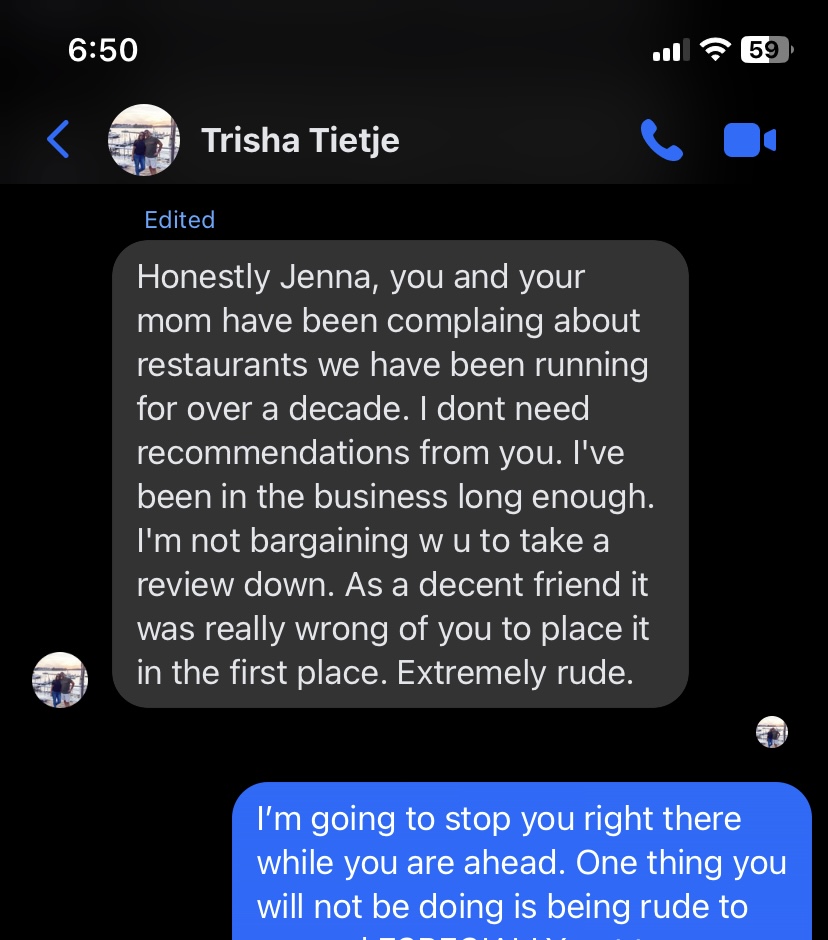Open Trisha's profile picture in the header
The height and width of the screenshot is (940, 828).
[x=144, y=140]
